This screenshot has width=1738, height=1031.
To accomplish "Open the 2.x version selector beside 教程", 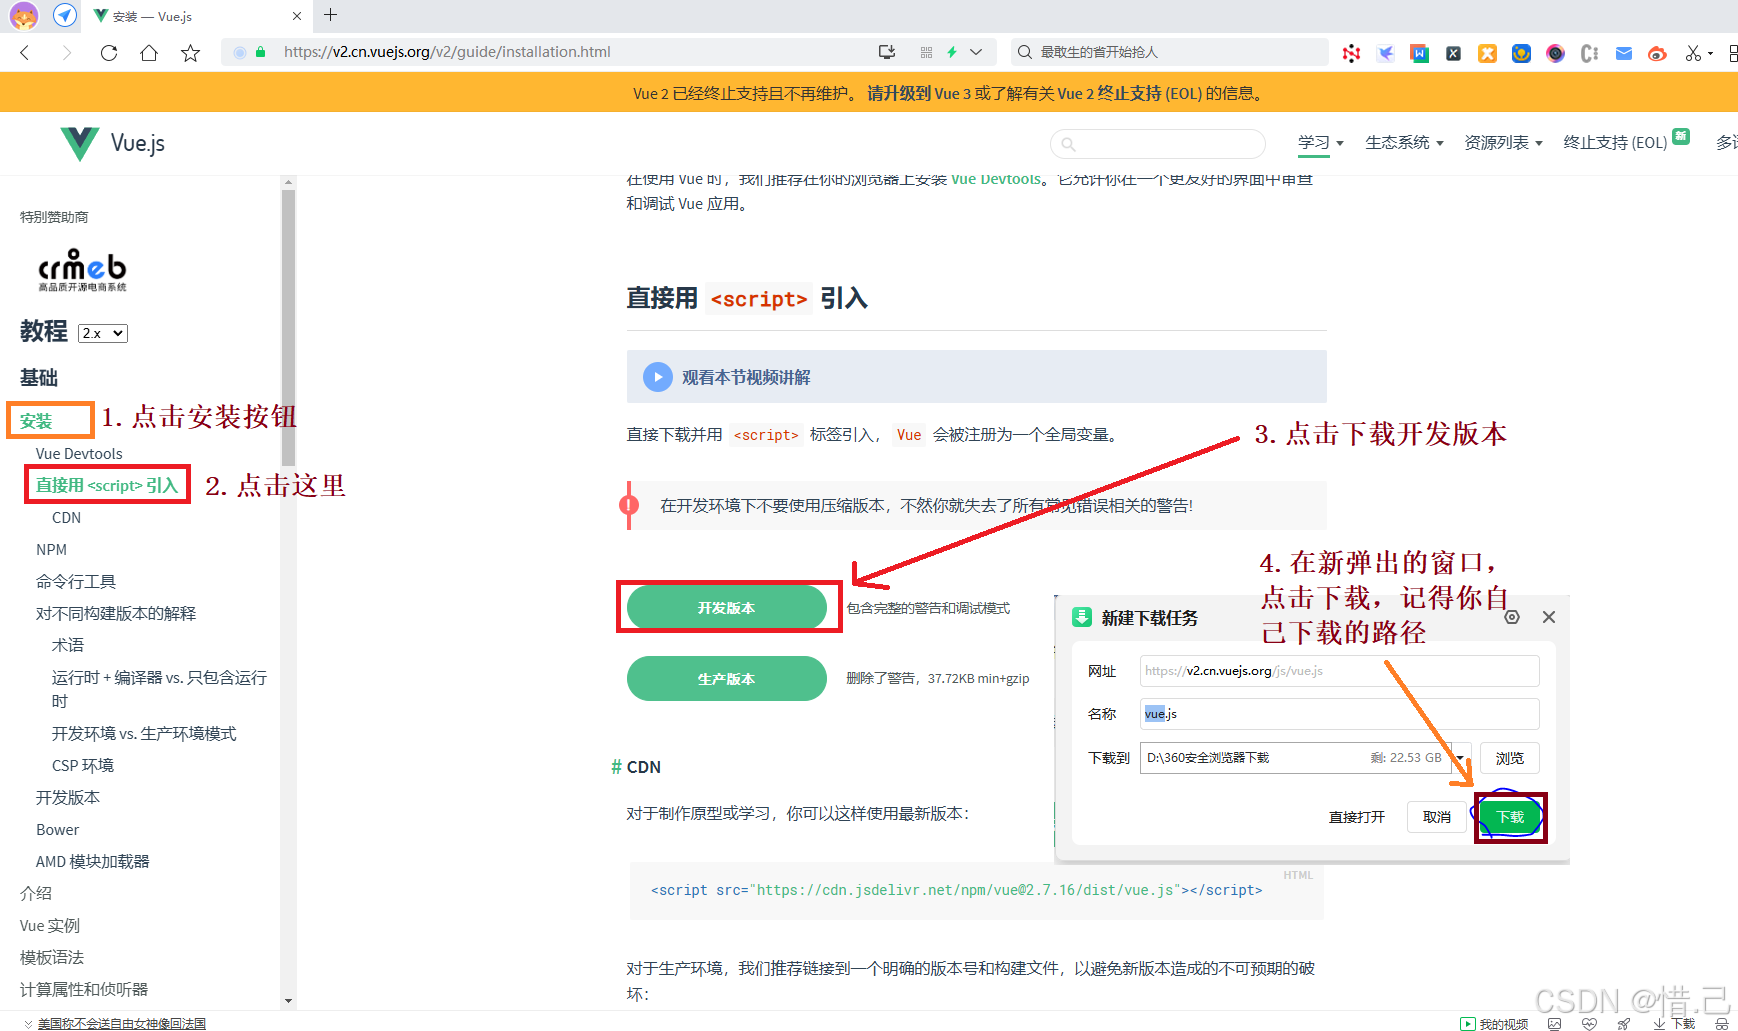I will [x=102, y=333].
